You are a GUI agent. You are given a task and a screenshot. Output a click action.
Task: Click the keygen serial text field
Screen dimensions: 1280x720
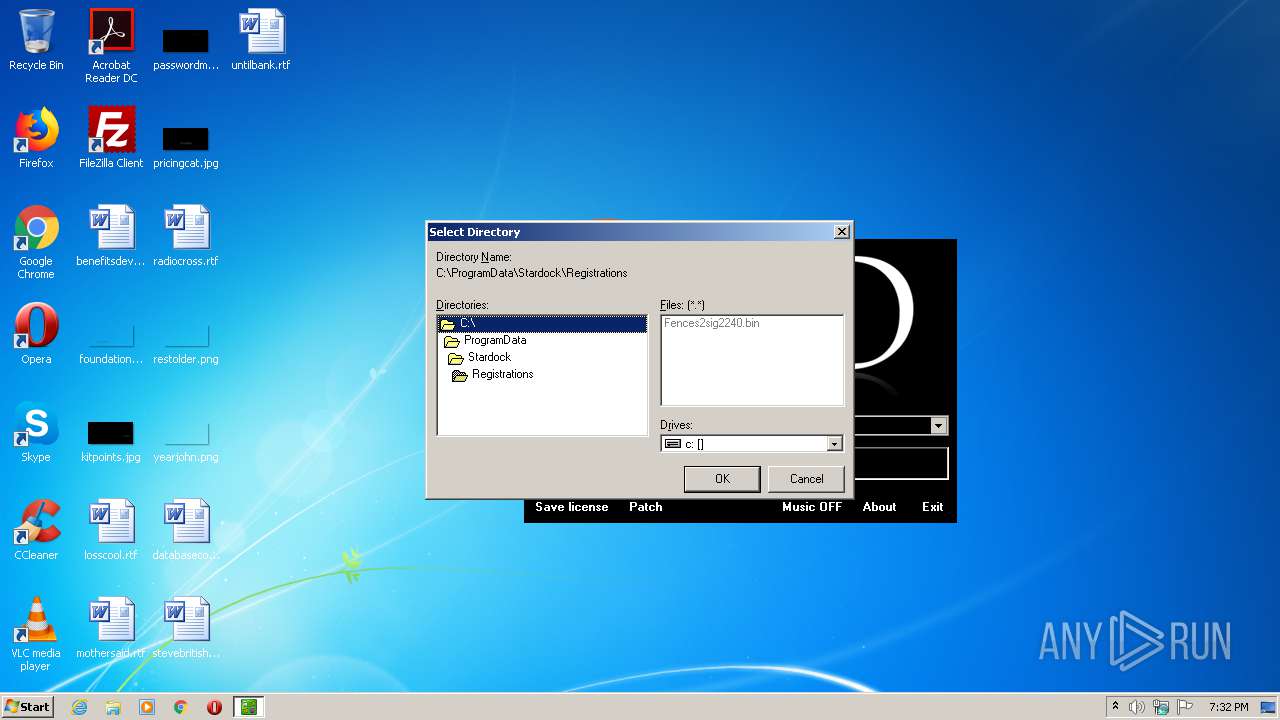[x=900, y=463]
